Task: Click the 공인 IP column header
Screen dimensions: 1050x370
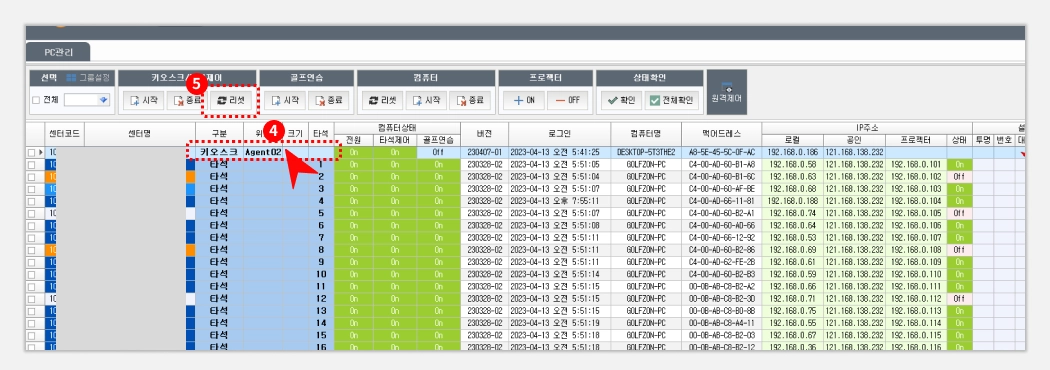Action: pyautogui.click(x=854, y=140)
